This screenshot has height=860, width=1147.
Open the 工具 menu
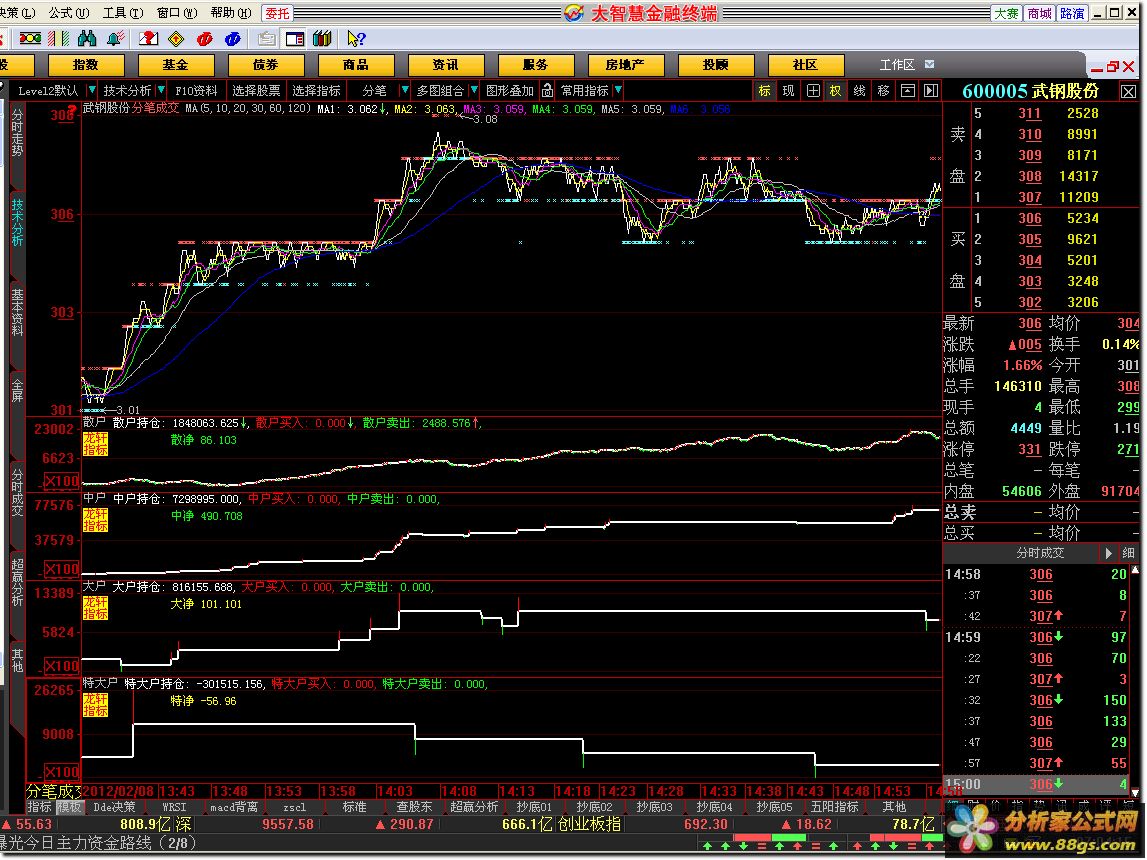pos(123,12)
